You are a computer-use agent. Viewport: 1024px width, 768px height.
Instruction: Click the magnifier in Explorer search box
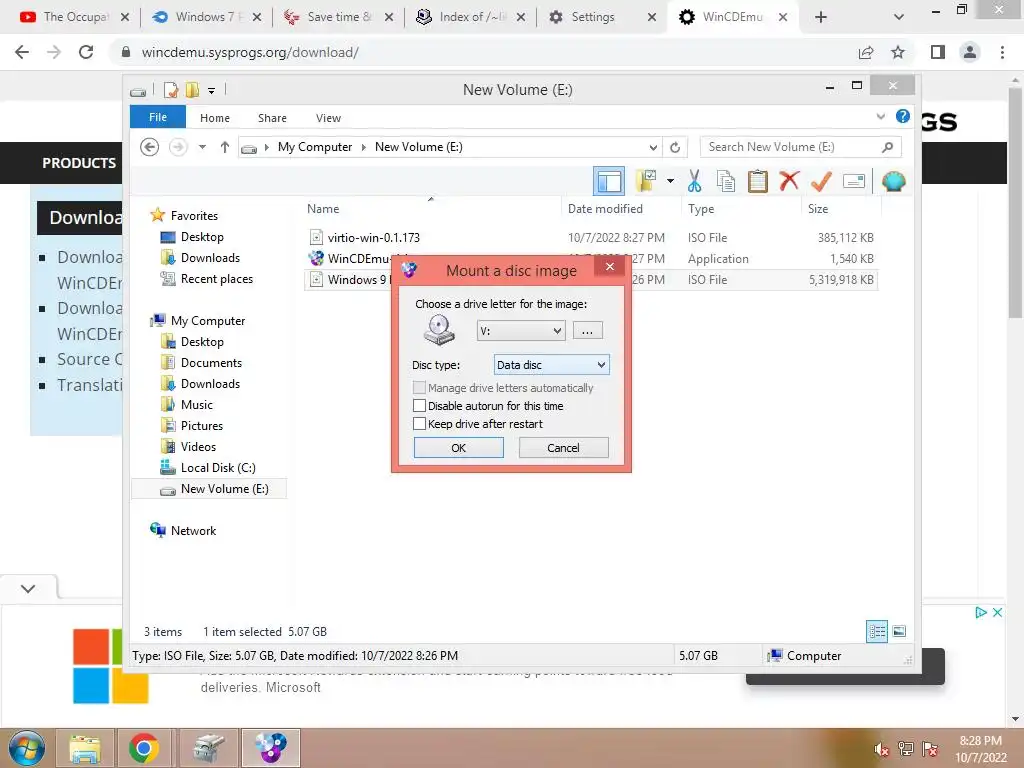coord(887,147)
